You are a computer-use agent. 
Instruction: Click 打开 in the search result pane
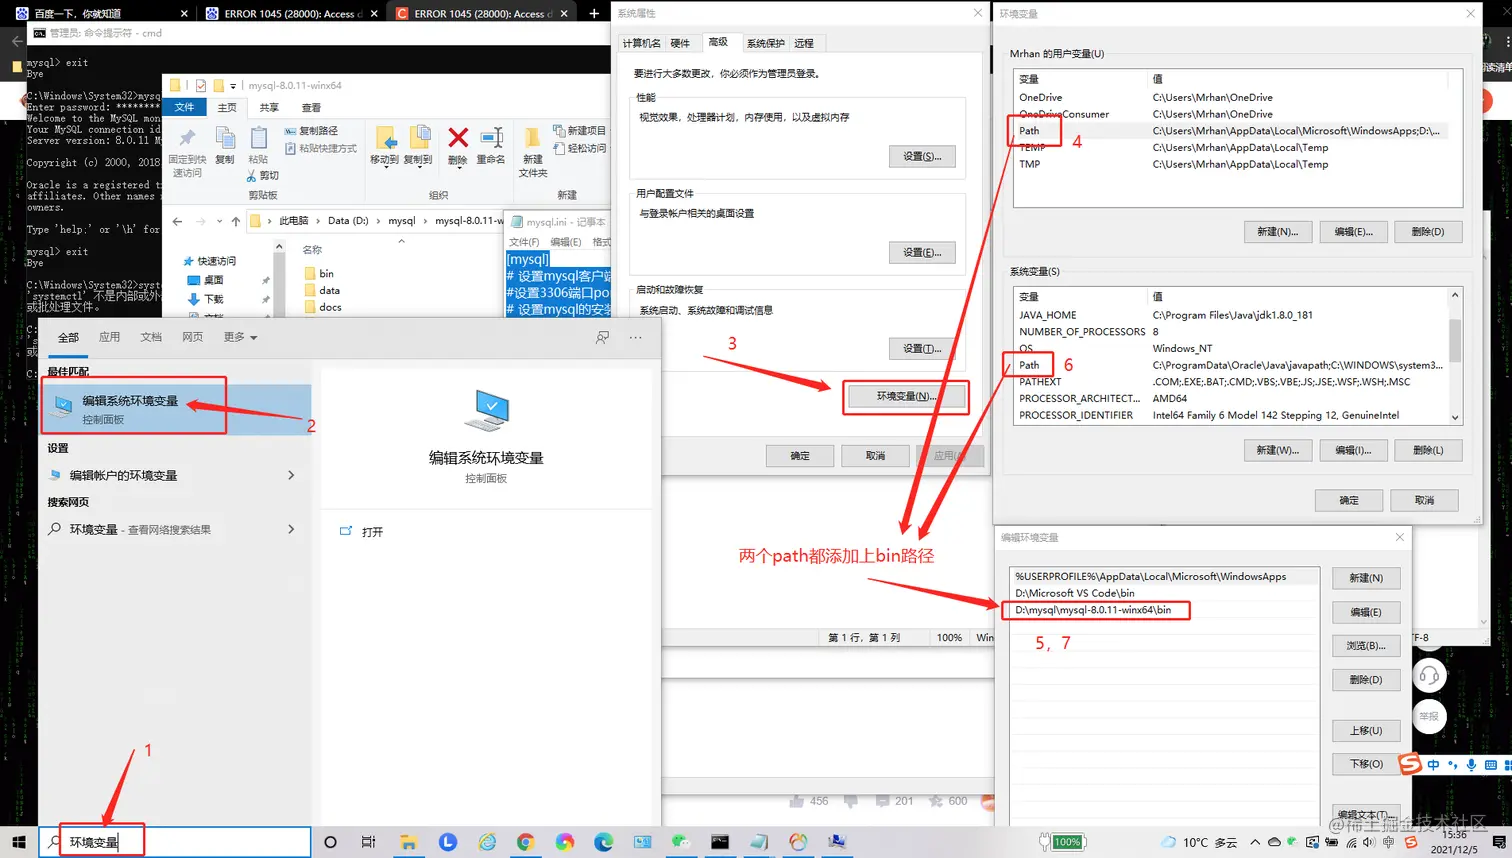(x=372, y=532)
